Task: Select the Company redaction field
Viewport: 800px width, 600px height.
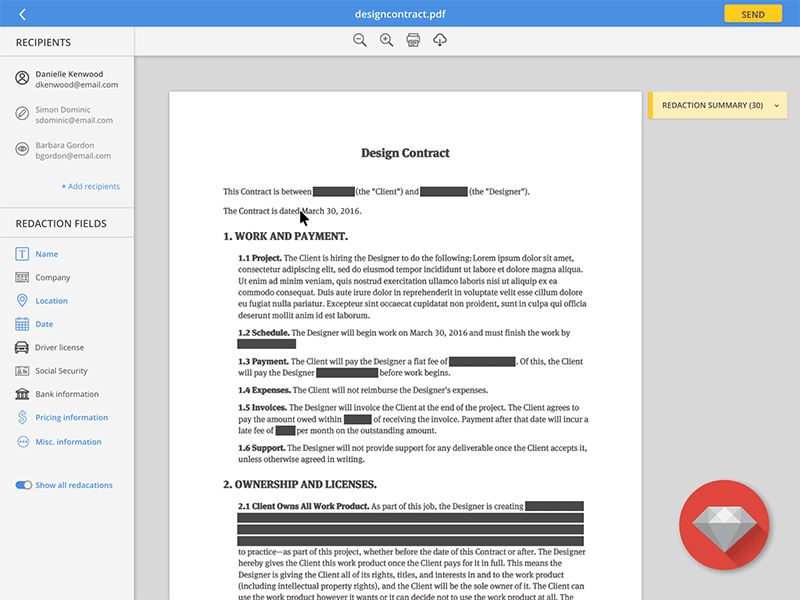Action: (50, 277)
